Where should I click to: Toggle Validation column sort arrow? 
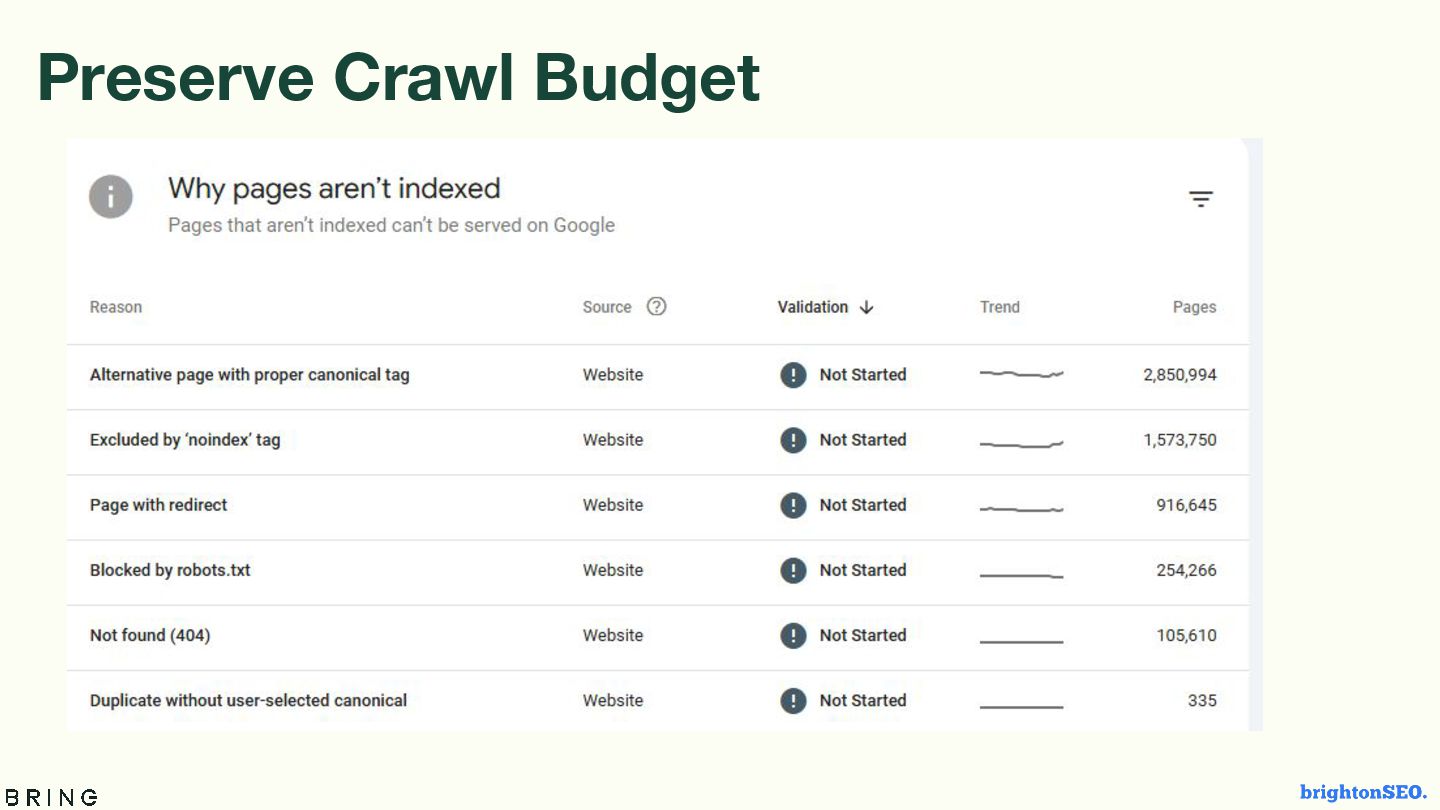pos(867,307)
